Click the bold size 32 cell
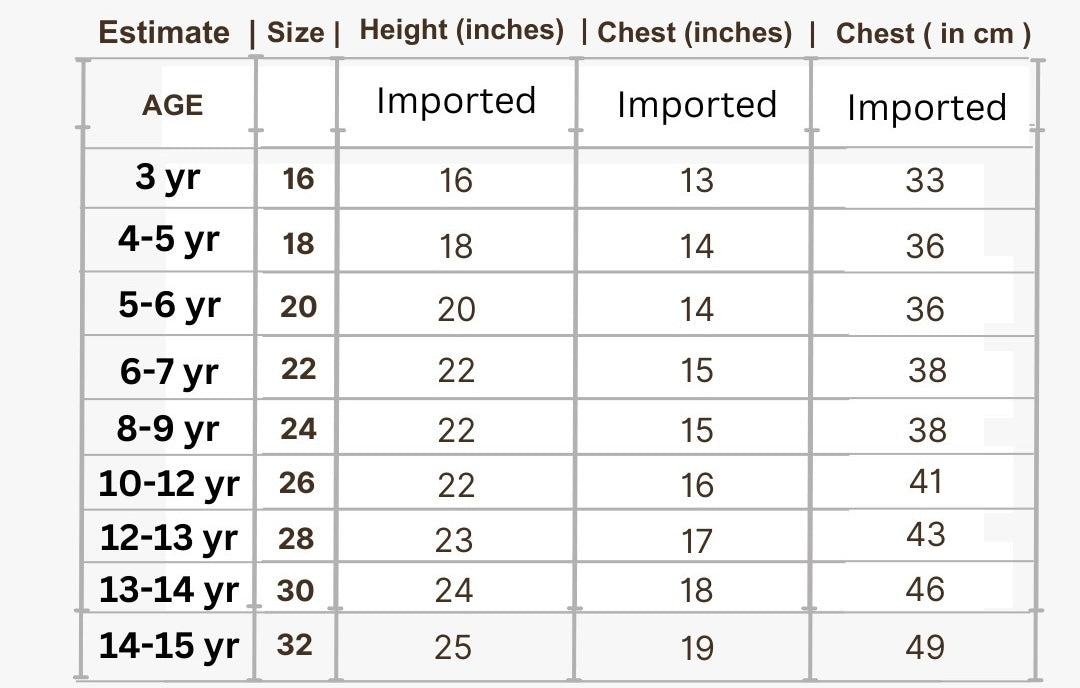 [x=295, y=645]
